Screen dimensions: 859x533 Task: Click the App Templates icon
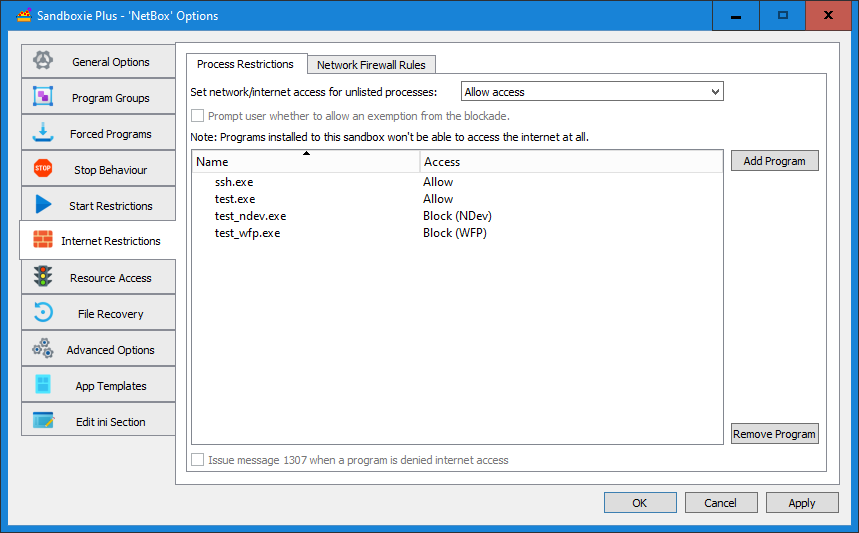point(43,385)
